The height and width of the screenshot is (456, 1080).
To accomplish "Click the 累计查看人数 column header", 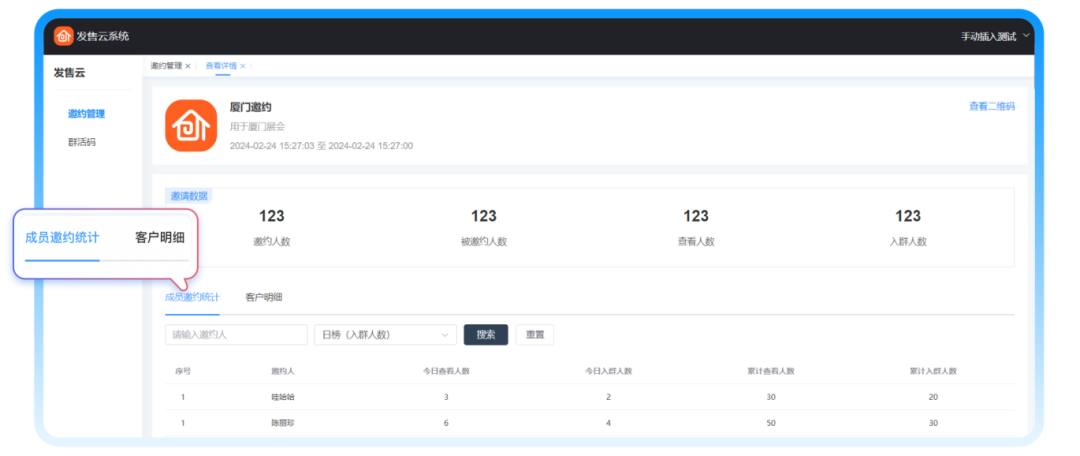I will click(771, 371).
